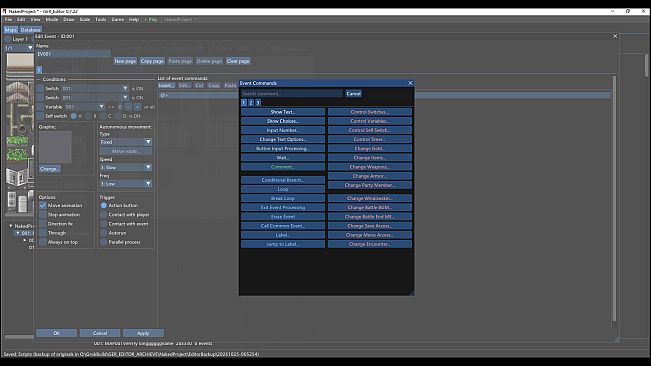The width and height of the screenshot is (651, 366).
Task: Select the Break Loop command
Action: tap(283, 198)
